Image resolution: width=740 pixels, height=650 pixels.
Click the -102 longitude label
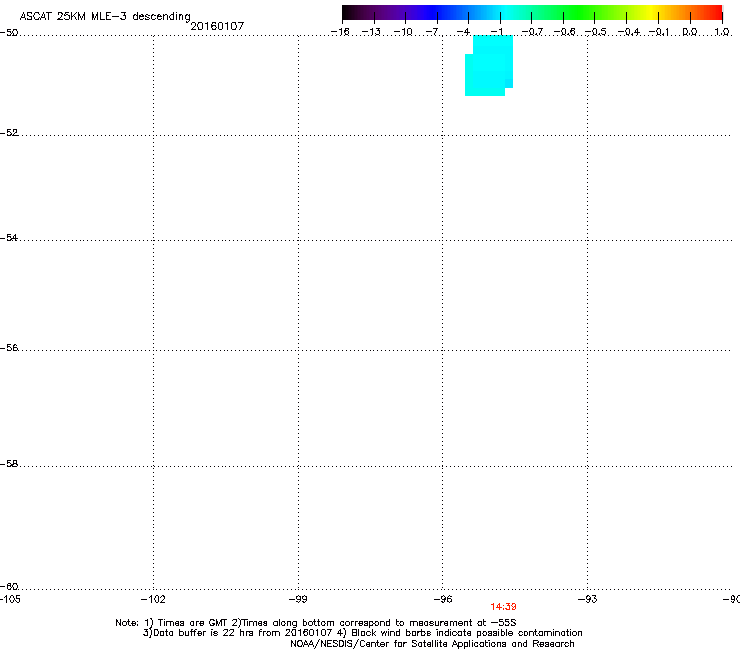click(153, 599)
